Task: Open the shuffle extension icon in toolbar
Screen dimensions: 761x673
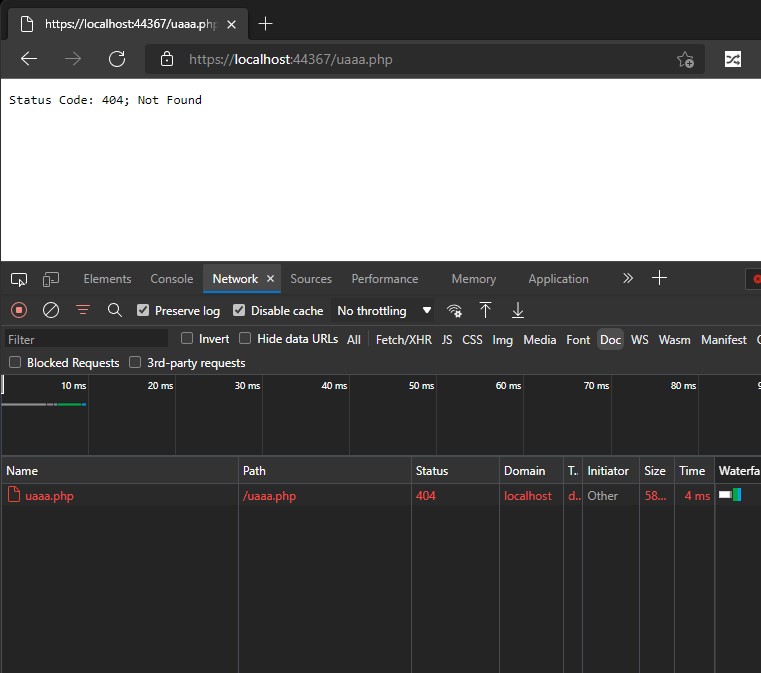Action: tap(732, 59)
